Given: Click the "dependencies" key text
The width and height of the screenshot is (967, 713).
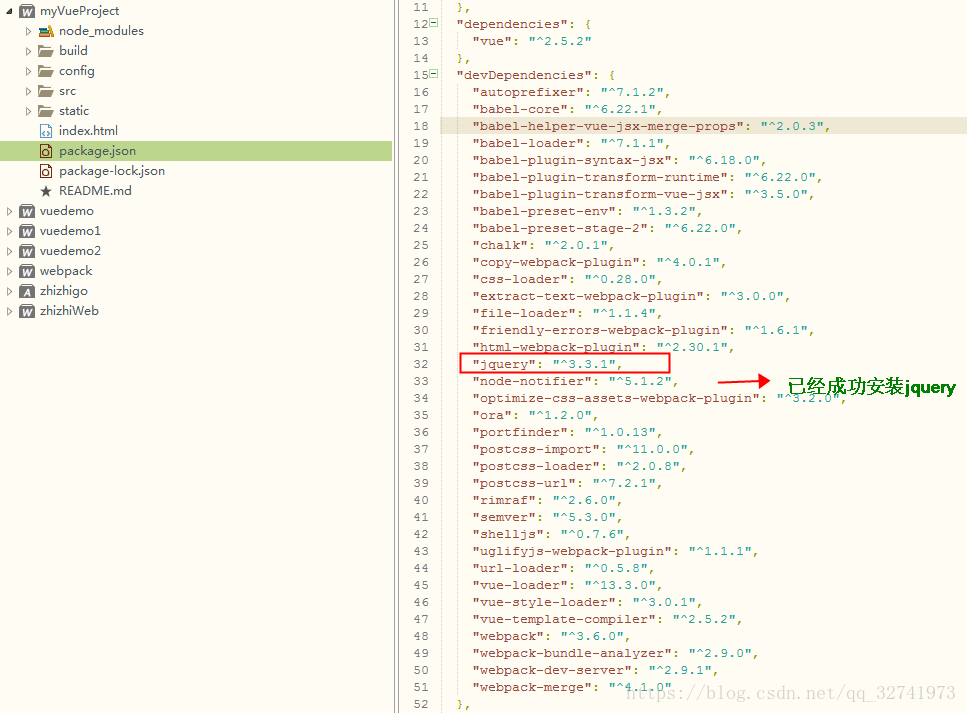Looking at the screenshot, I should click(512, 24).
